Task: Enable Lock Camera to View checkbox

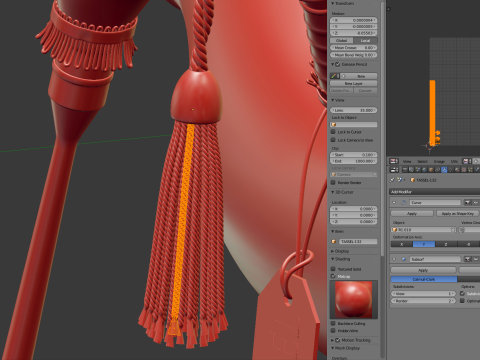Action: coord(333,140)
